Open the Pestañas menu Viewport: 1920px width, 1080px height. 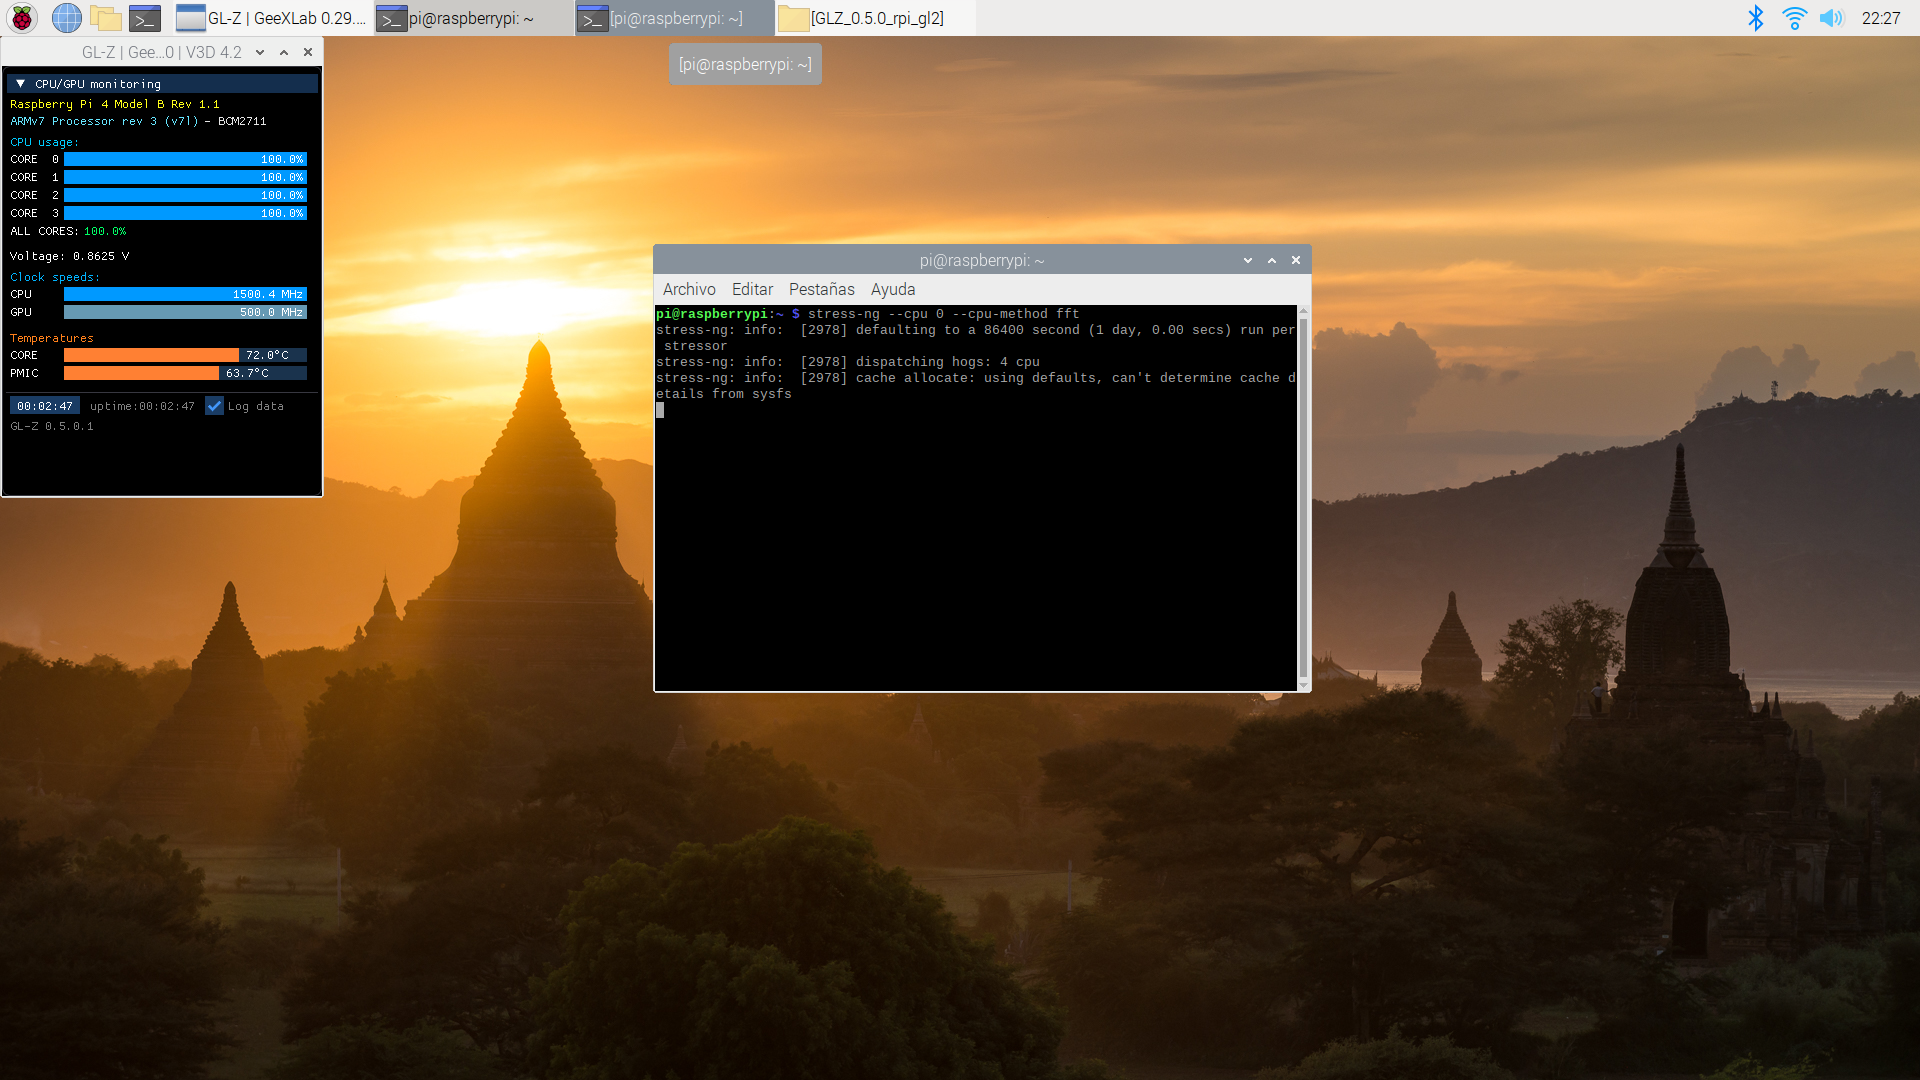(x=821, y=289)
